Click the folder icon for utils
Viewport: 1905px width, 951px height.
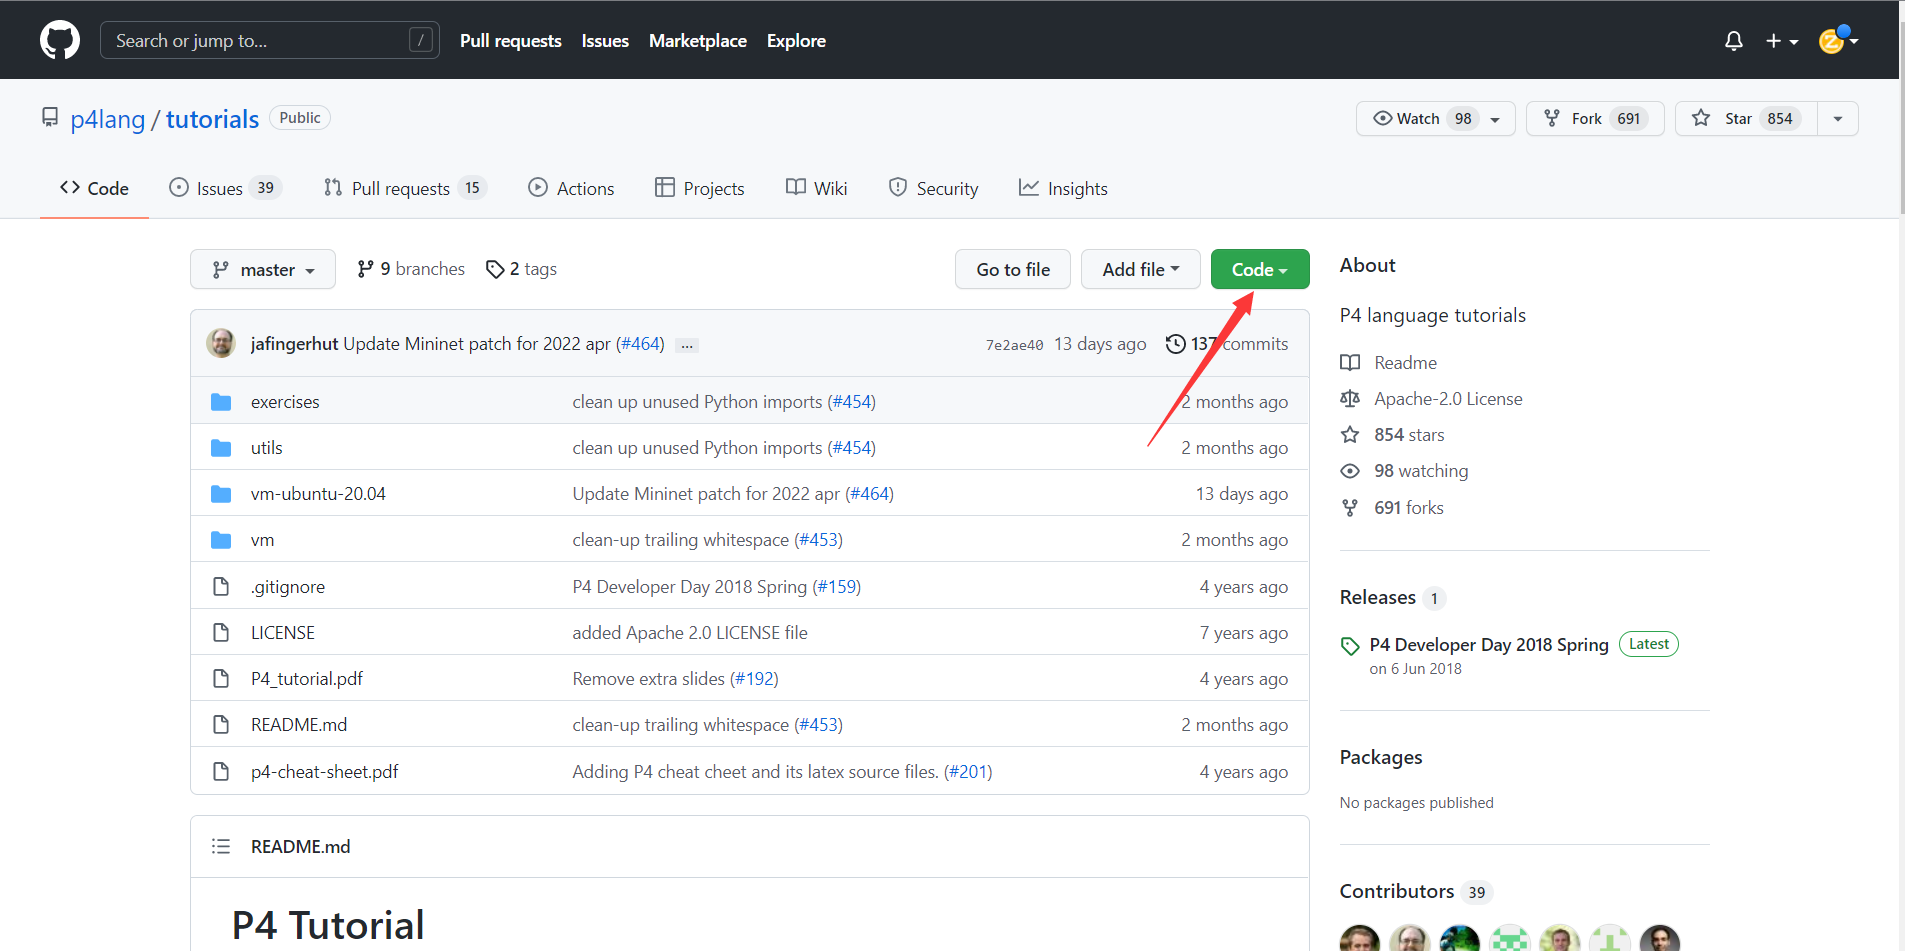[221, 448]
